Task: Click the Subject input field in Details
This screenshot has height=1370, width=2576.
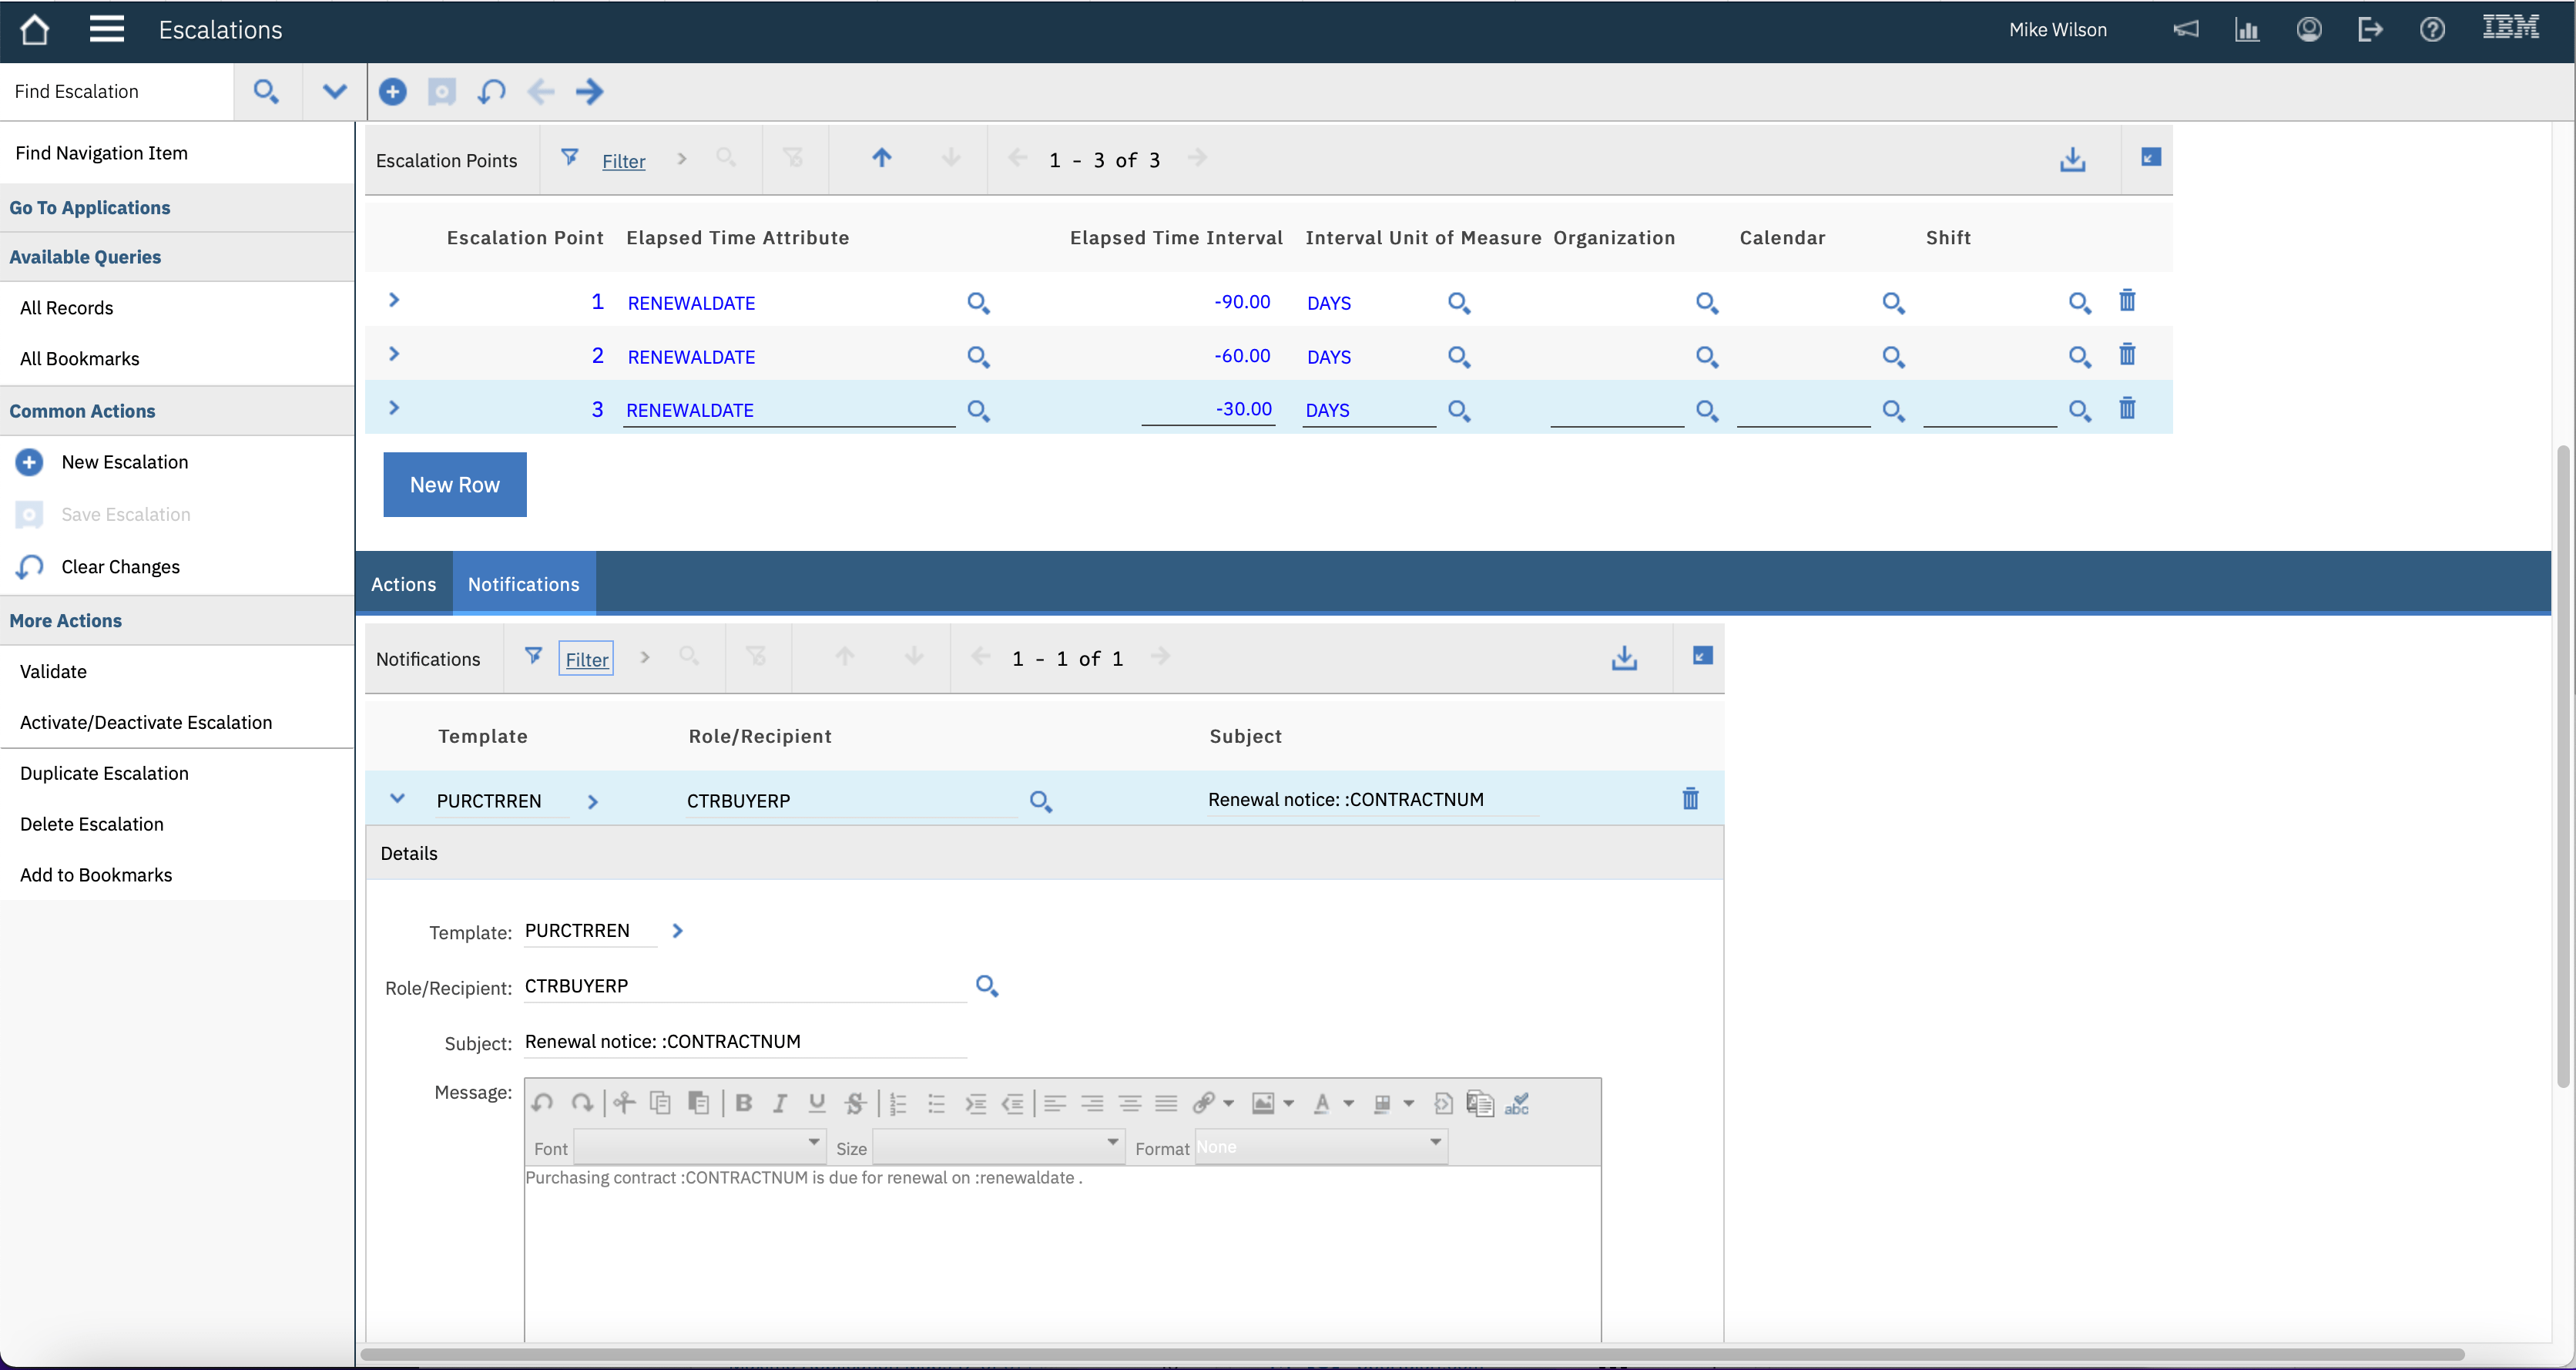Action: 744,1041
